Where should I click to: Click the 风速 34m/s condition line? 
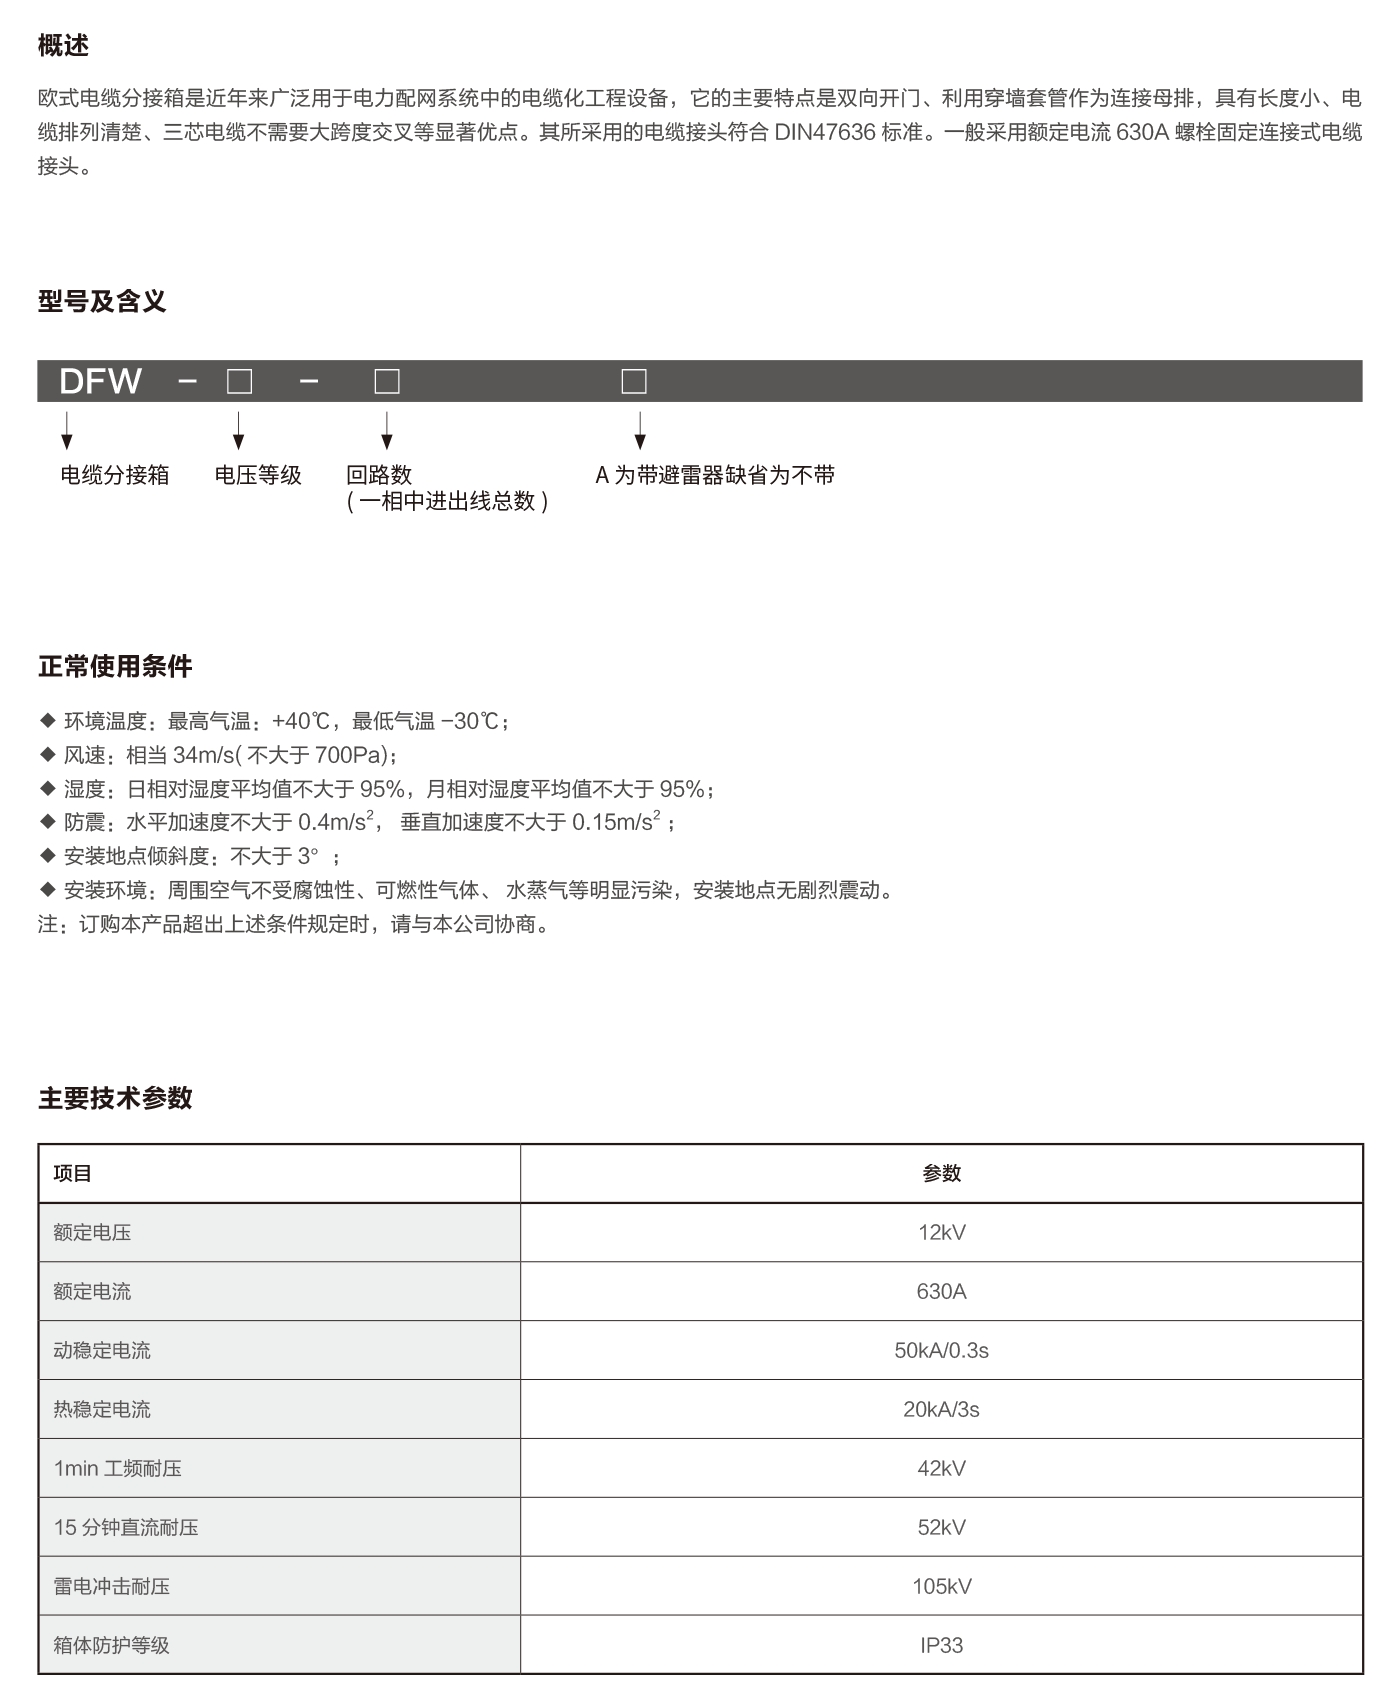(219, 755)
